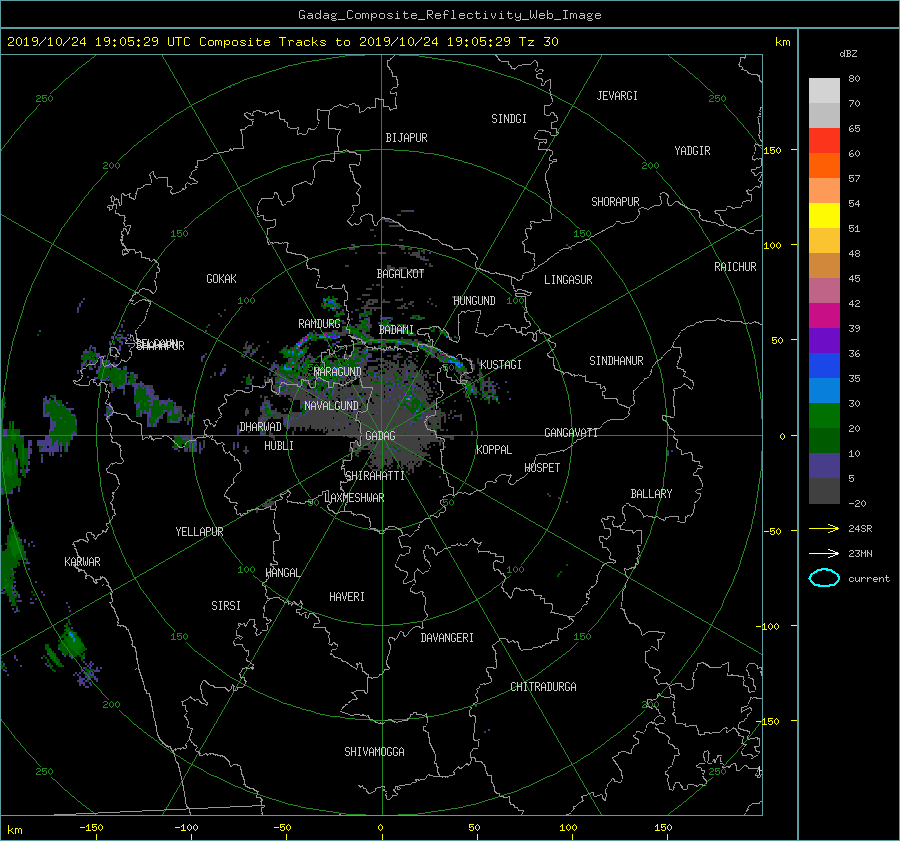
Task: Click the BIJAPUR city label
Action: tap(406, 138)
